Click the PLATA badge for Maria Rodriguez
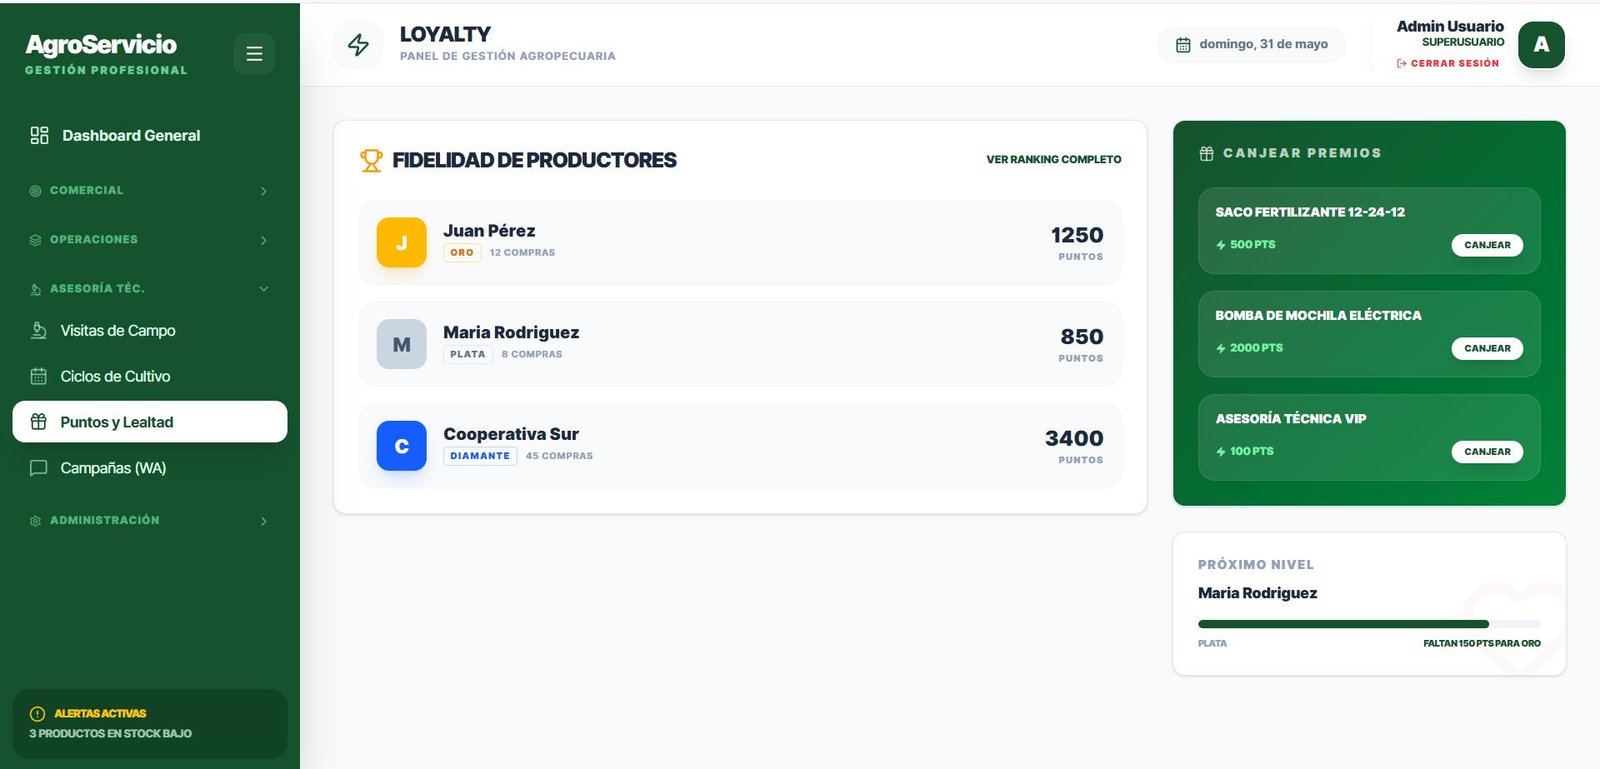The image size is (1600, 769). click(x=468, y=355)
